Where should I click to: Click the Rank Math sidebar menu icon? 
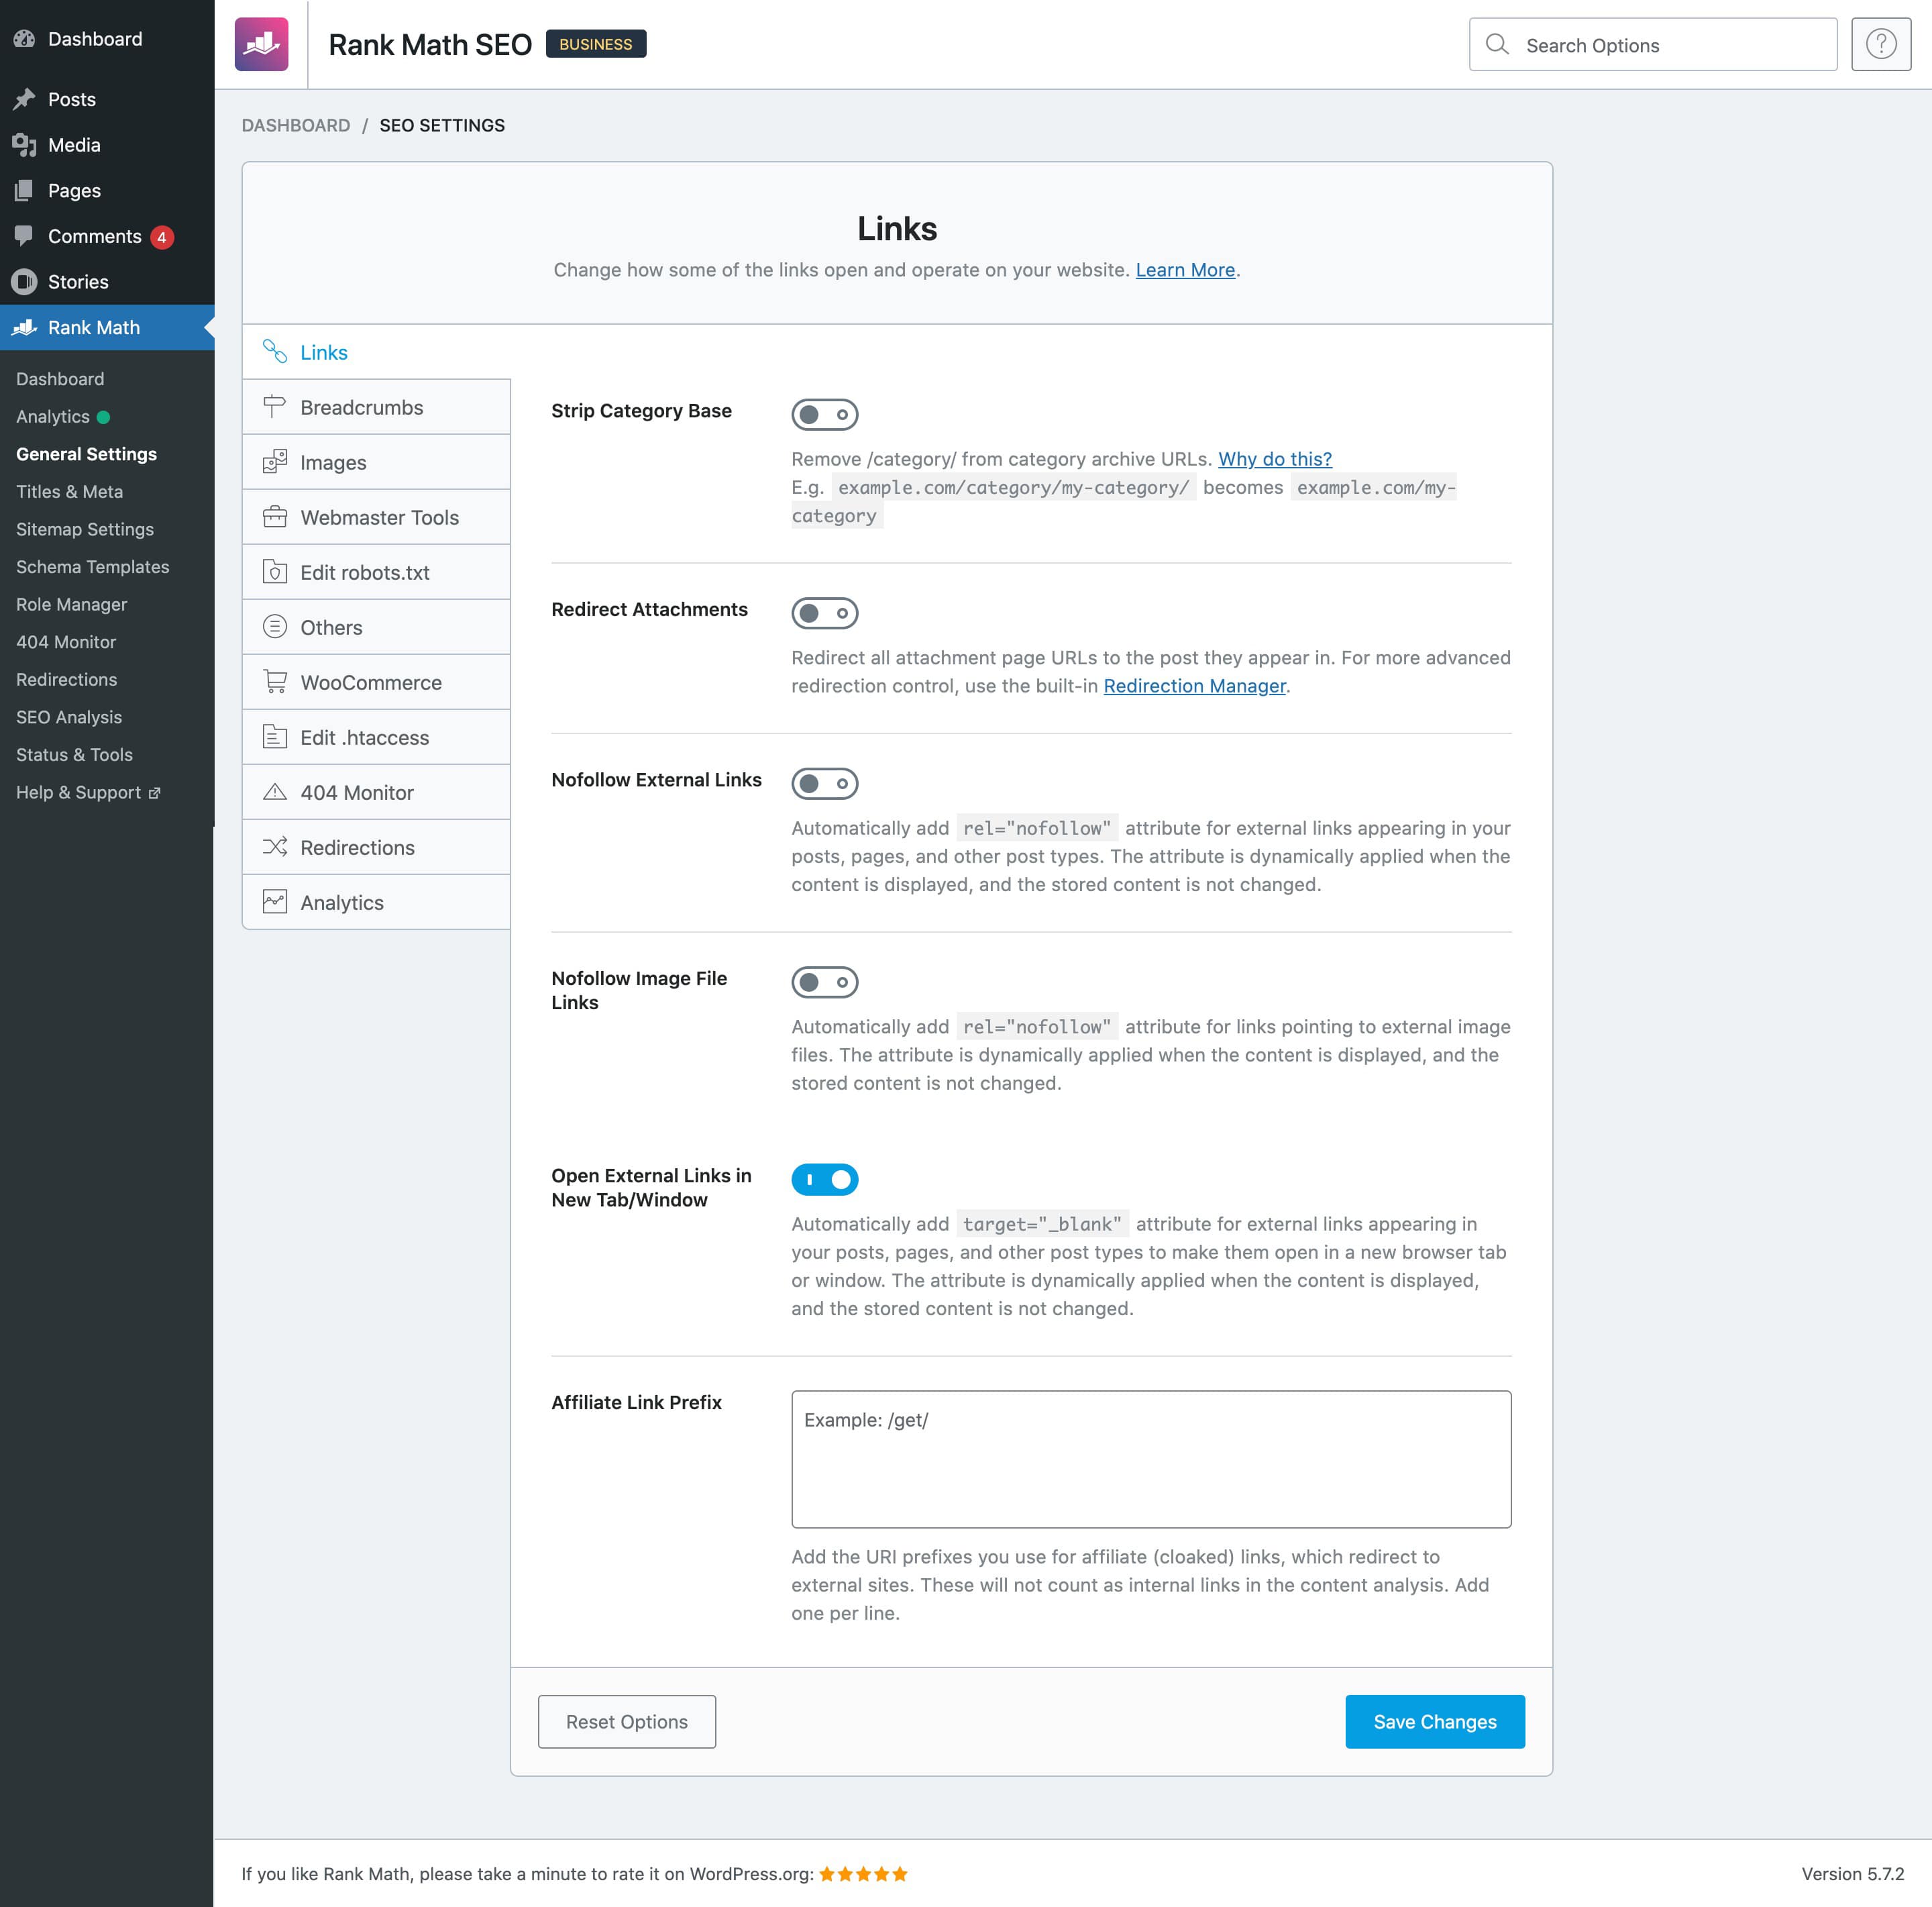(24, 327)
